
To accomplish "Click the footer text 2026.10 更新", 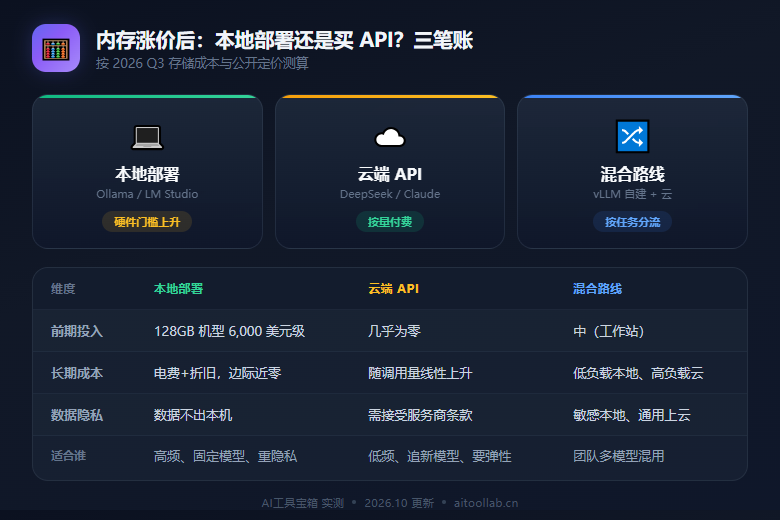I will point(399,503).
